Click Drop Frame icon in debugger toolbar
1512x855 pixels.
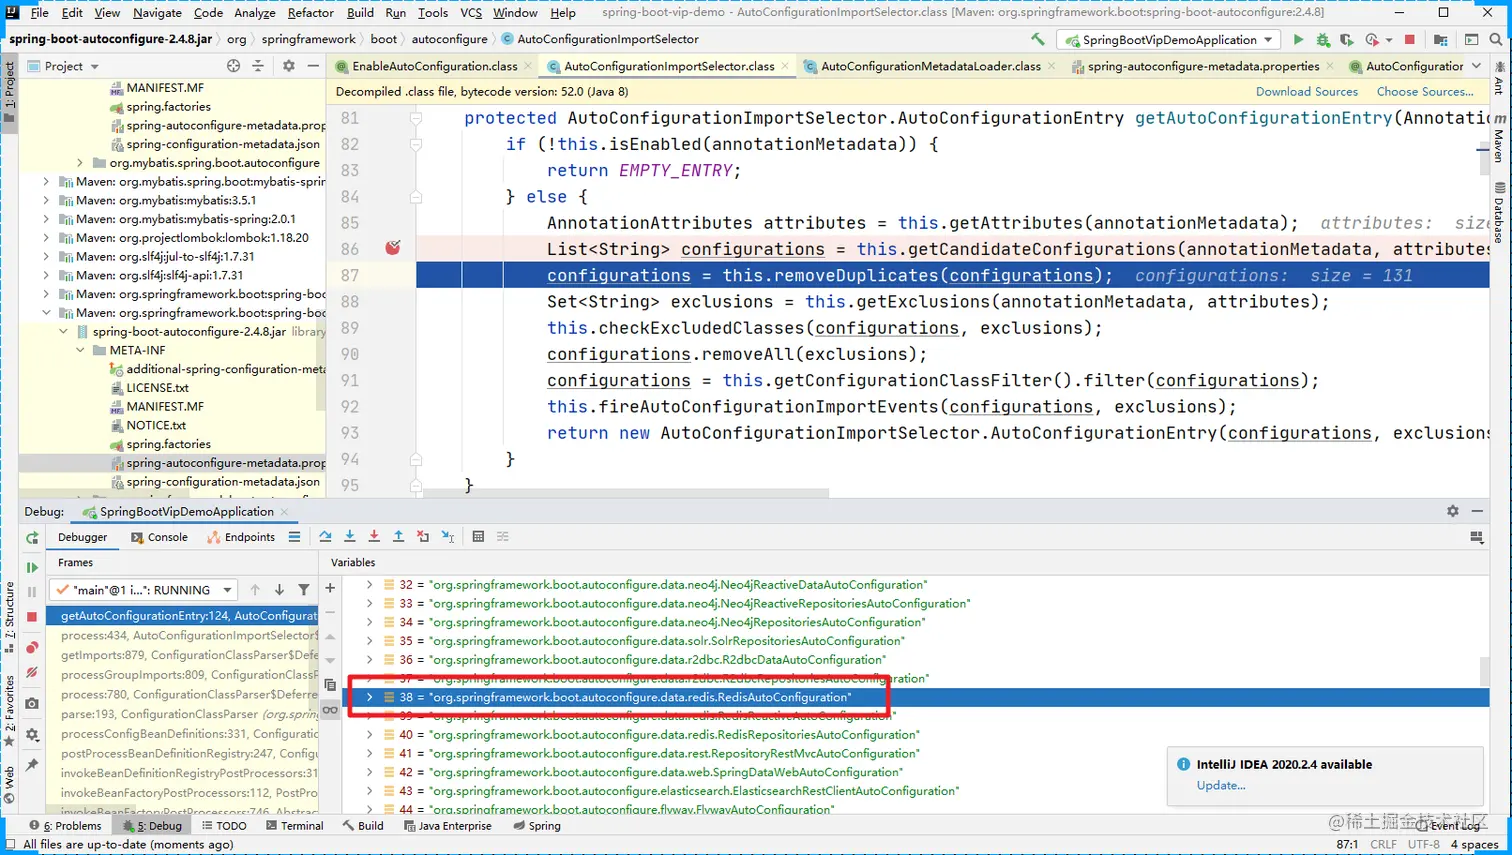click(x=423, y=537)
